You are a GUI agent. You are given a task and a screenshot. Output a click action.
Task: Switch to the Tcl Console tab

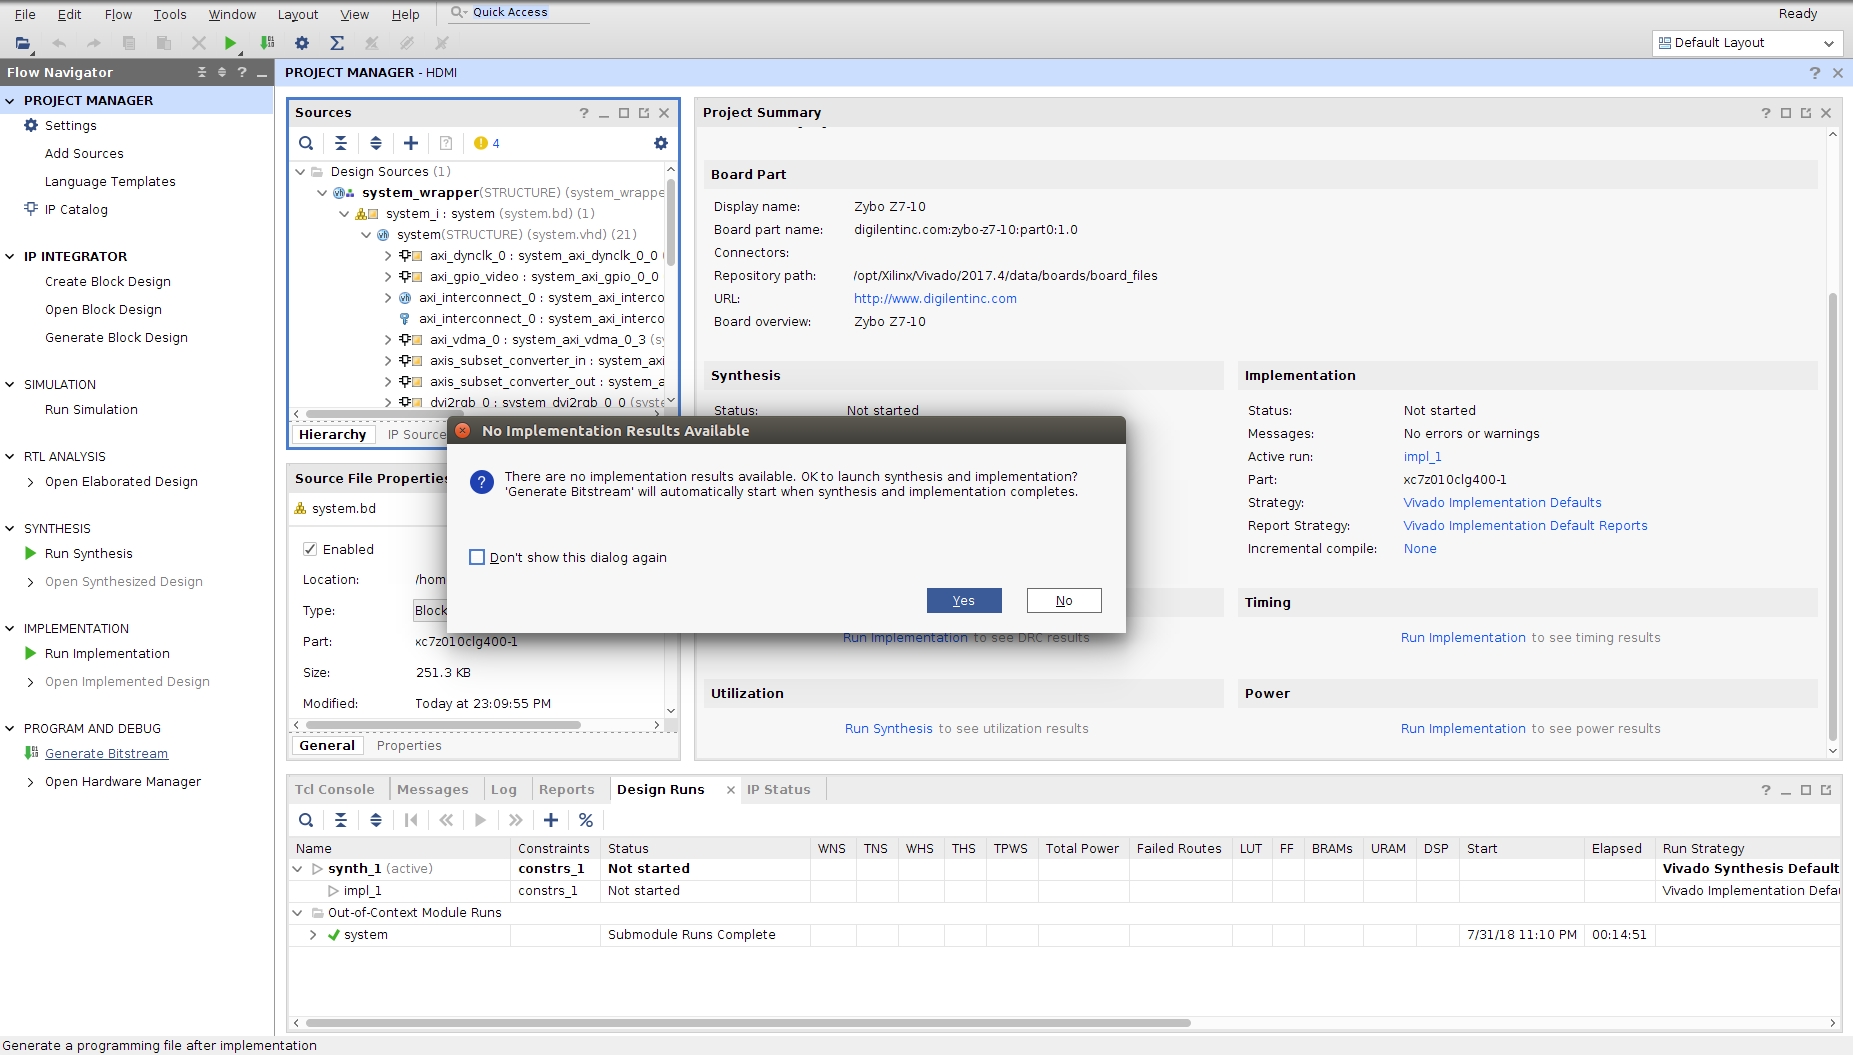(334, 790)
